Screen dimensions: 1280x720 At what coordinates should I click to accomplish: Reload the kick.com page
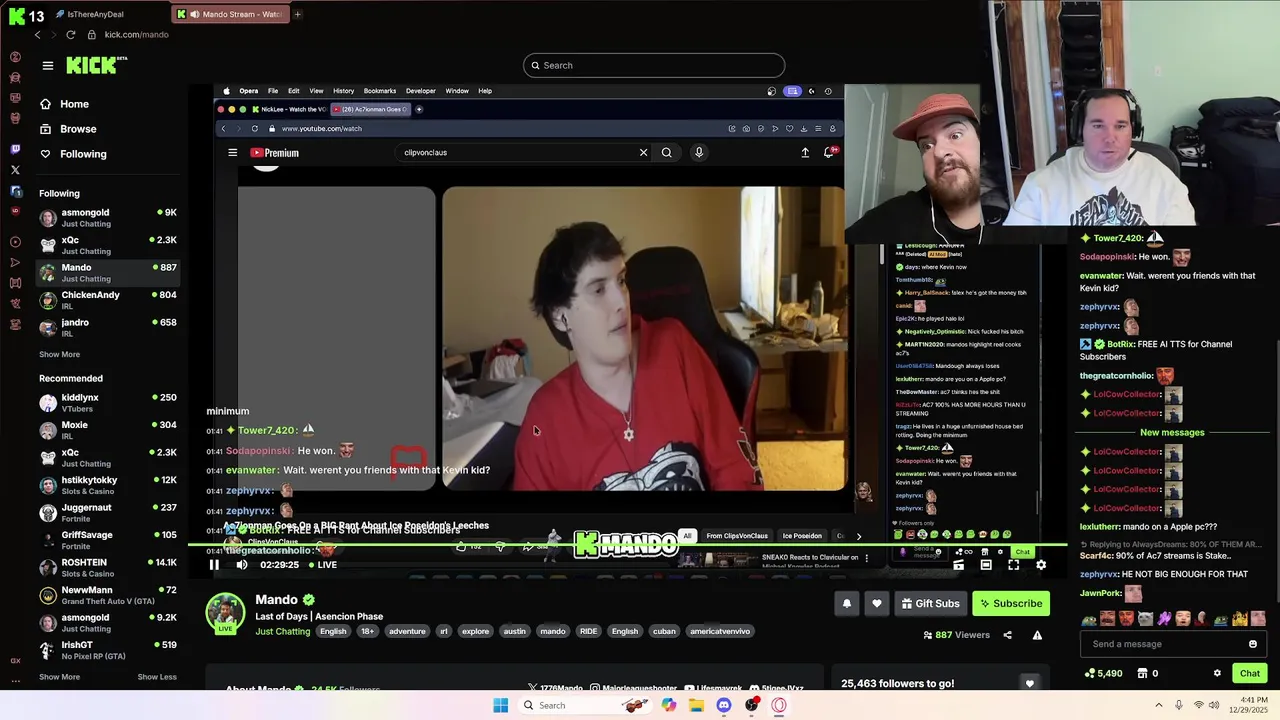click(x=70, y=34)
